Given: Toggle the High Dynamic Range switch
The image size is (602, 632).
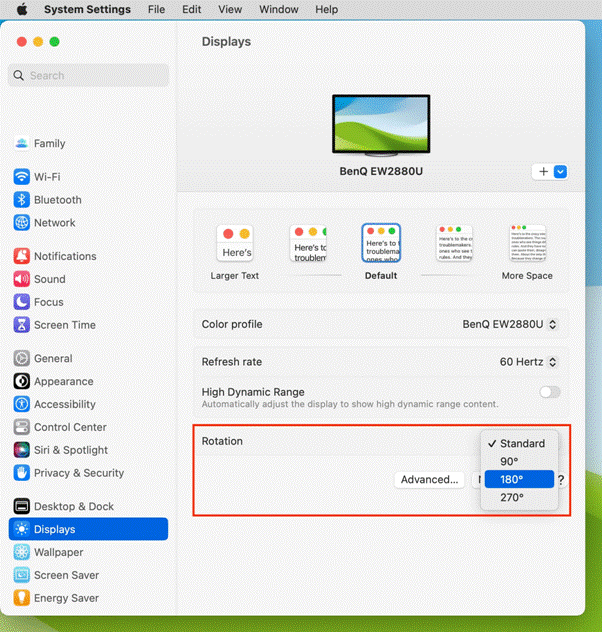Looking at the screenshot, I should click(550, 392).
